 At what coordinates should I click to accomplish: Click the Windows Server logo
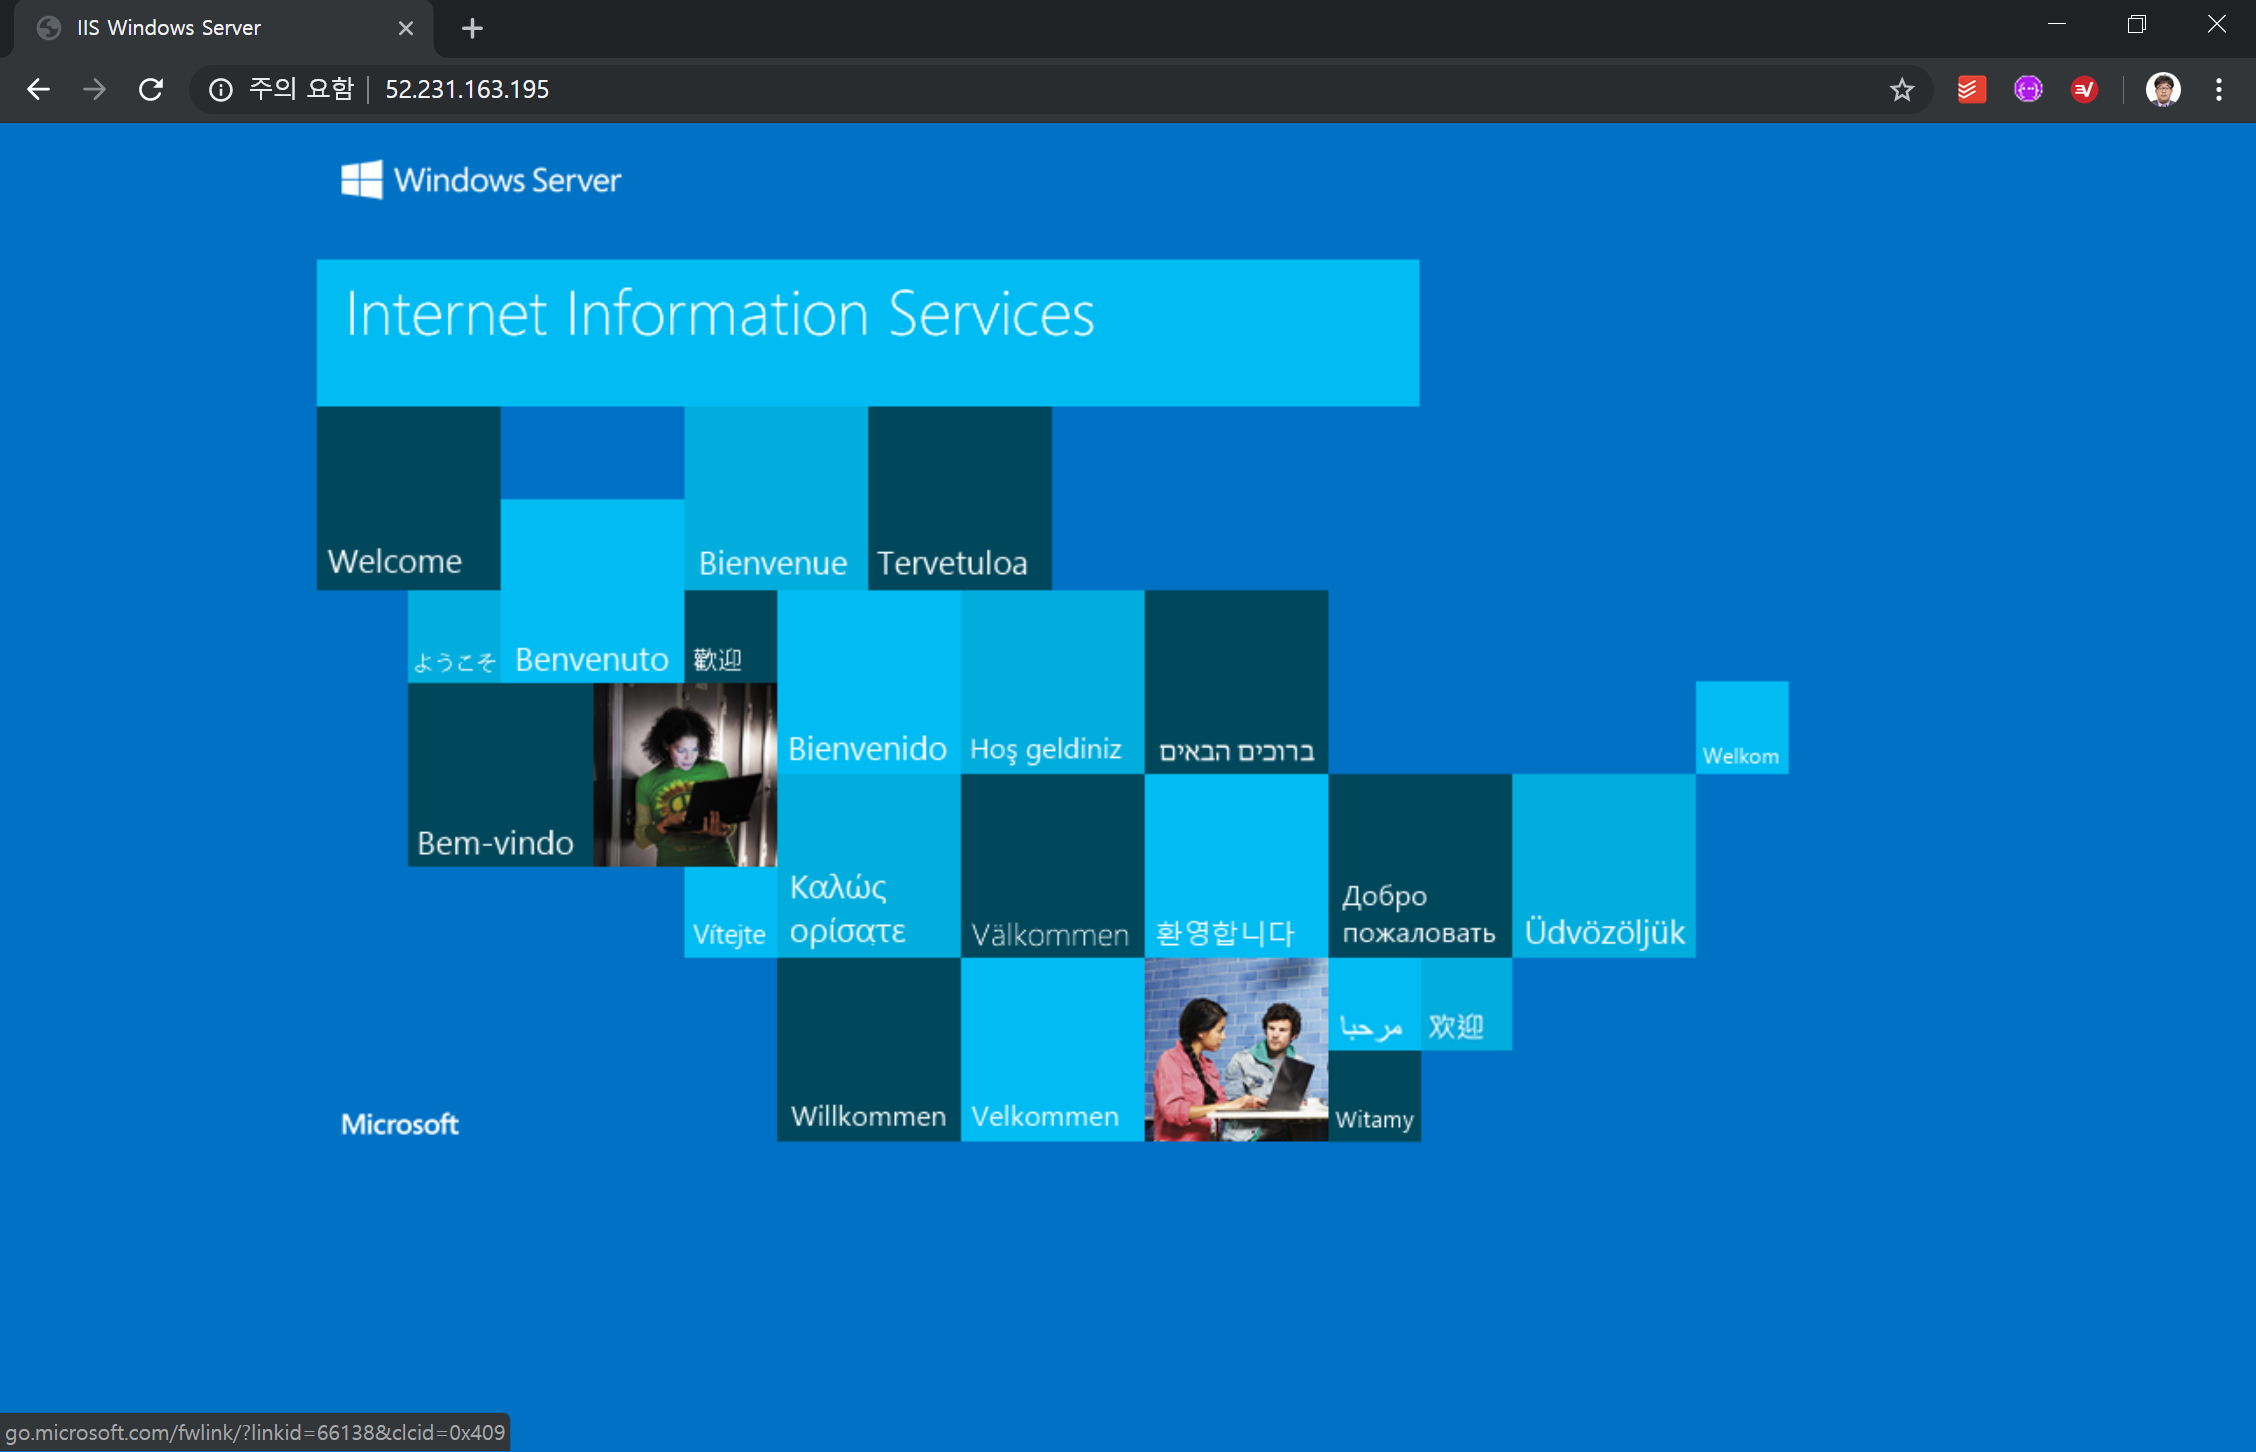pos(481,180)
